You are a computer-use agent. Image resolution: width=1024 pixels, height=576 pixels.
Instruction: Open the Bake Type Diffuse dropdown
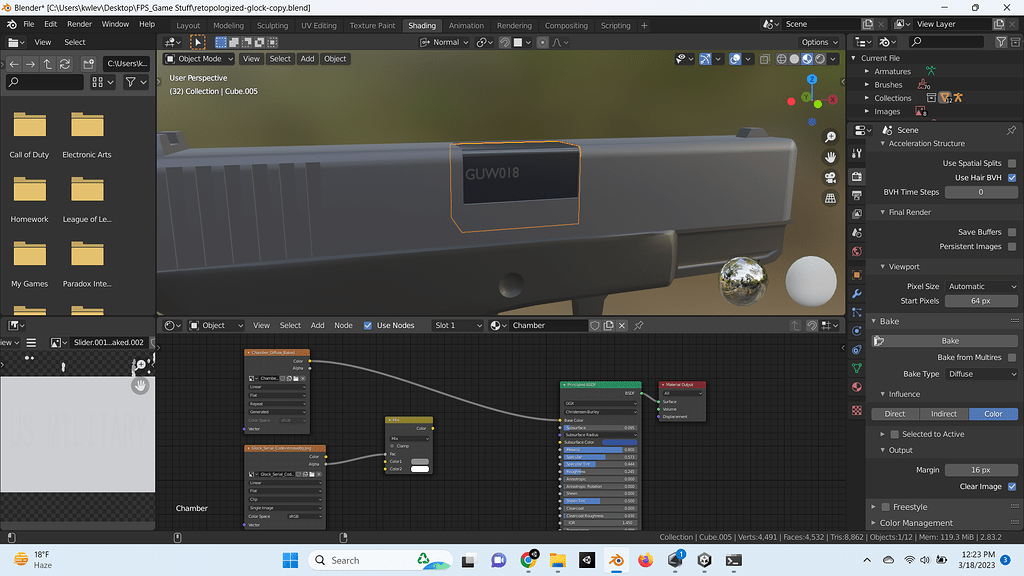pyautogui.click(x=982, y=374)
